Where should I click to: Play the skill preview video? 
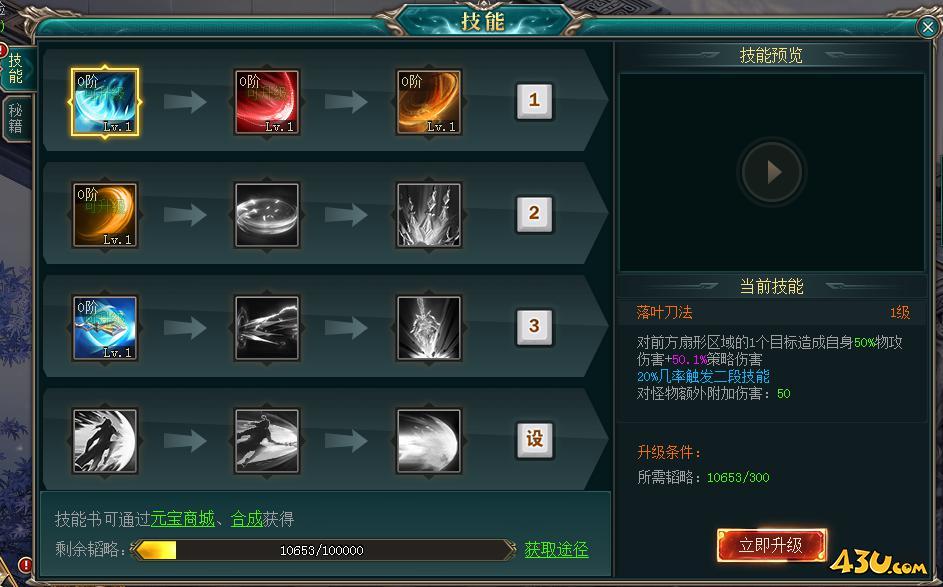tap(772, 172)
